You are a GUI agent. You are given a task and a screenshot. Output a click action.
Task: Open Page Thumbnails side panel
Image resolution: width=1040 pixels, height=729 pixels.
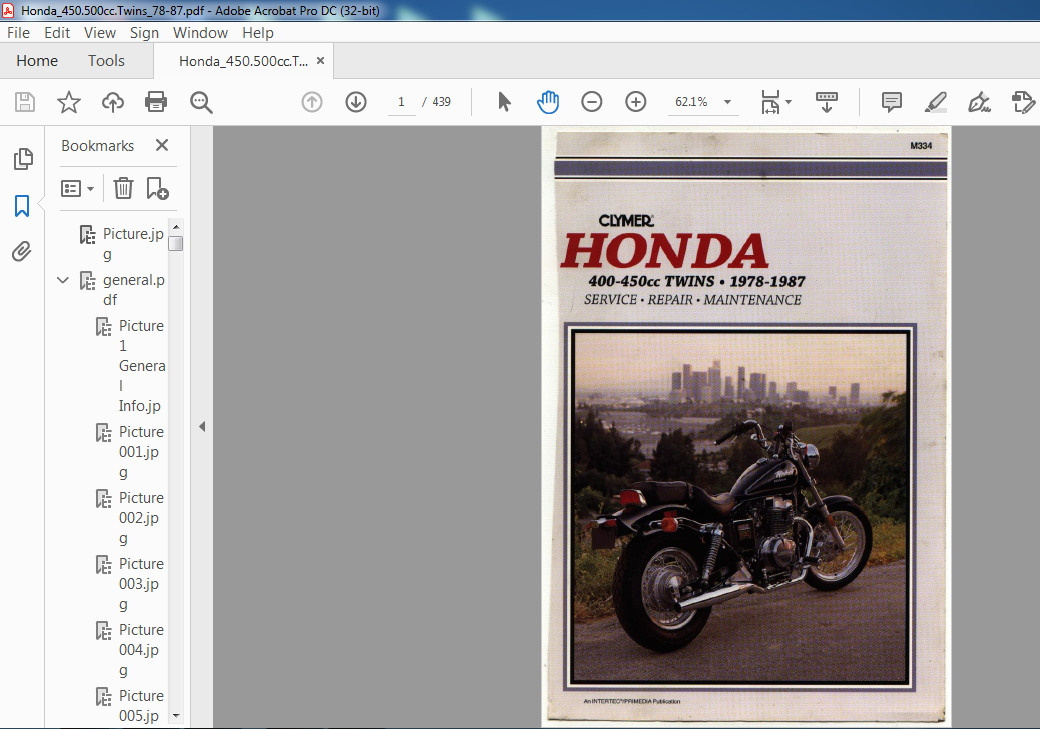pos(23,159)
